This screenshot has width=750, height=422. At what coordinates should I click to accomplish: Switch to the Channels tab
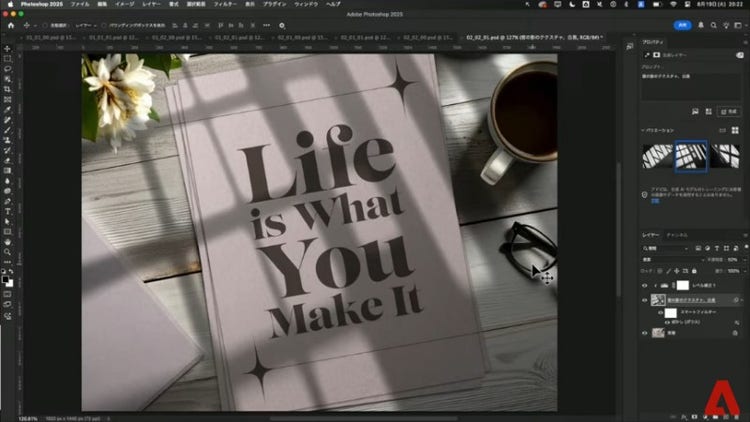point(677,235)
